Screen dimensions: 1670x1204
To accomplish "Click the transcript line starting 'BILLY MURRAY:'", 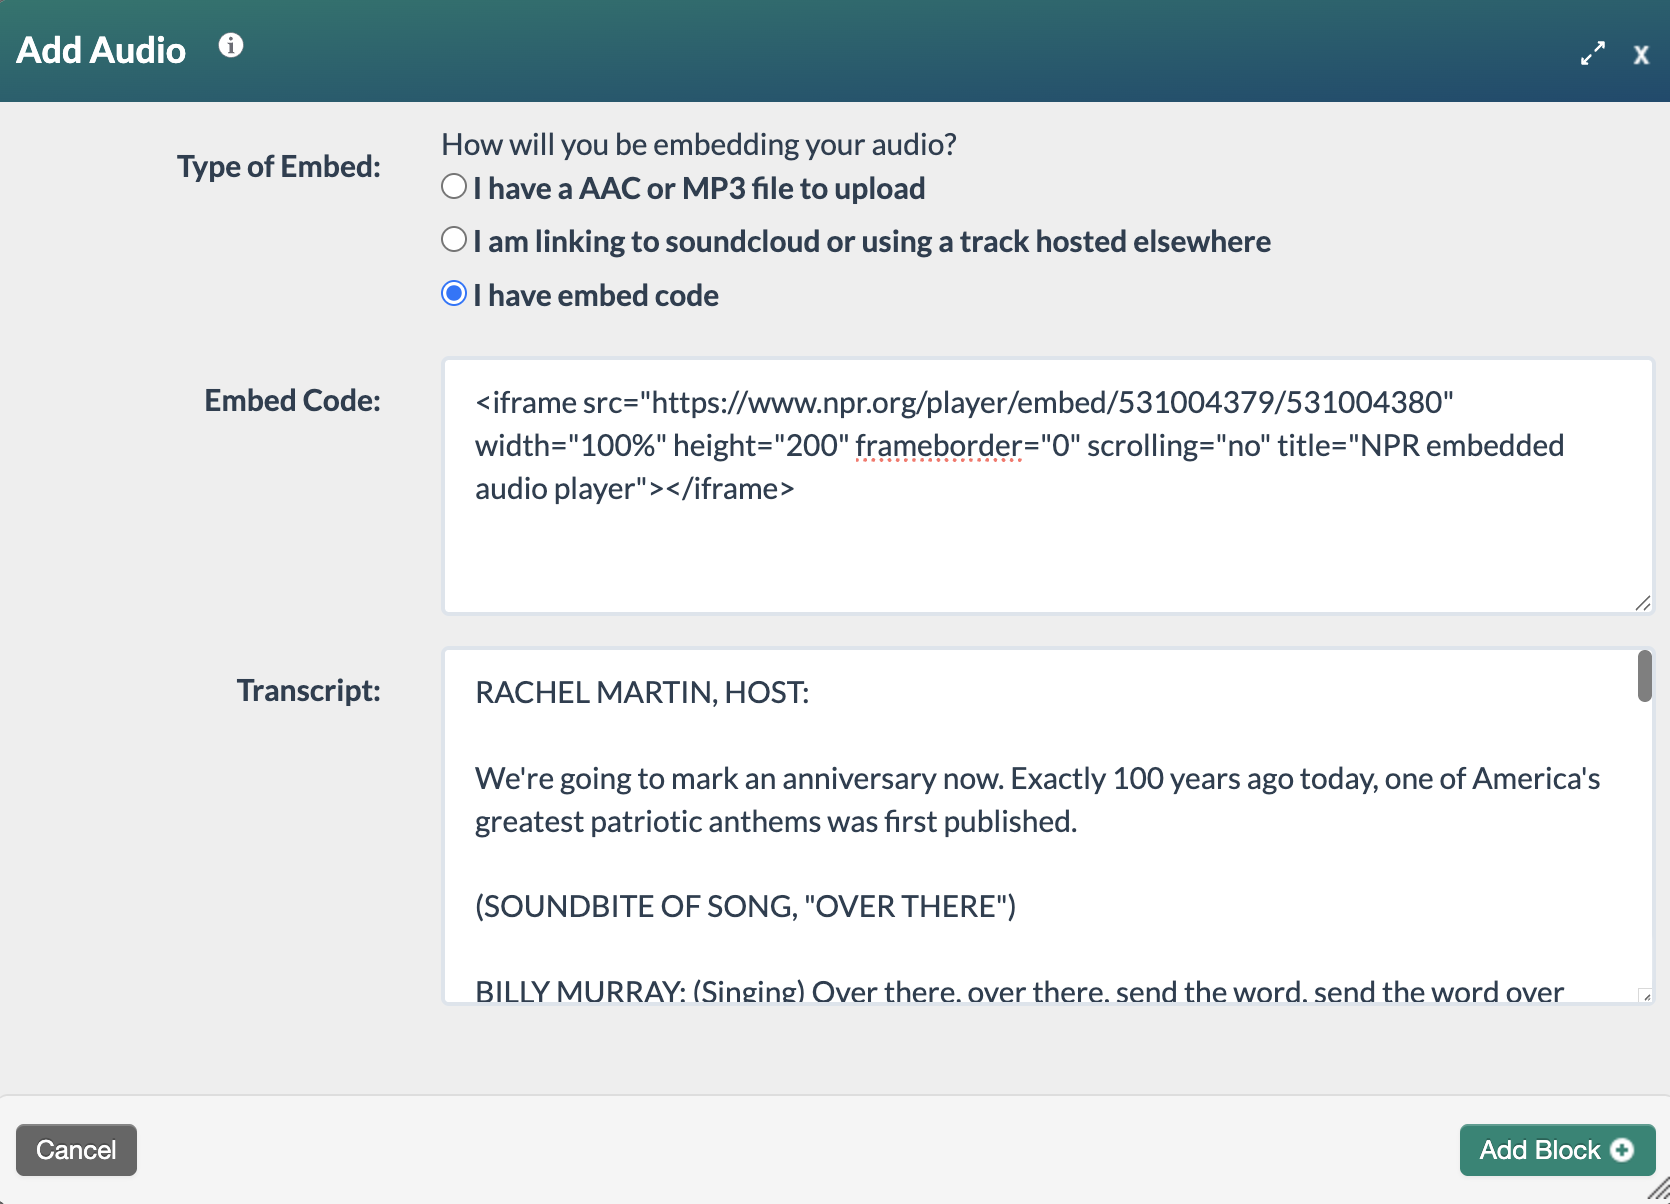I will point(1019,991).
